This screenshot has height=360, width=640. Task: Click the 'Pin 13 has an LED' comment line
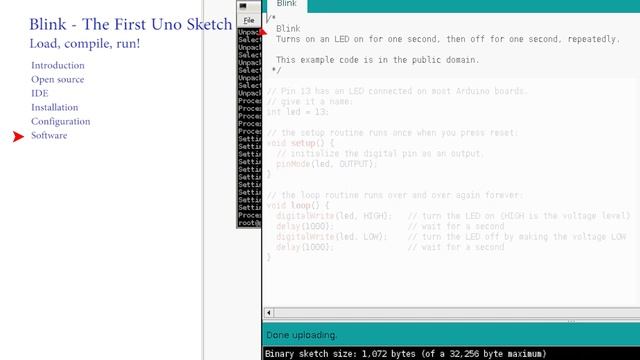click(397, 91)
